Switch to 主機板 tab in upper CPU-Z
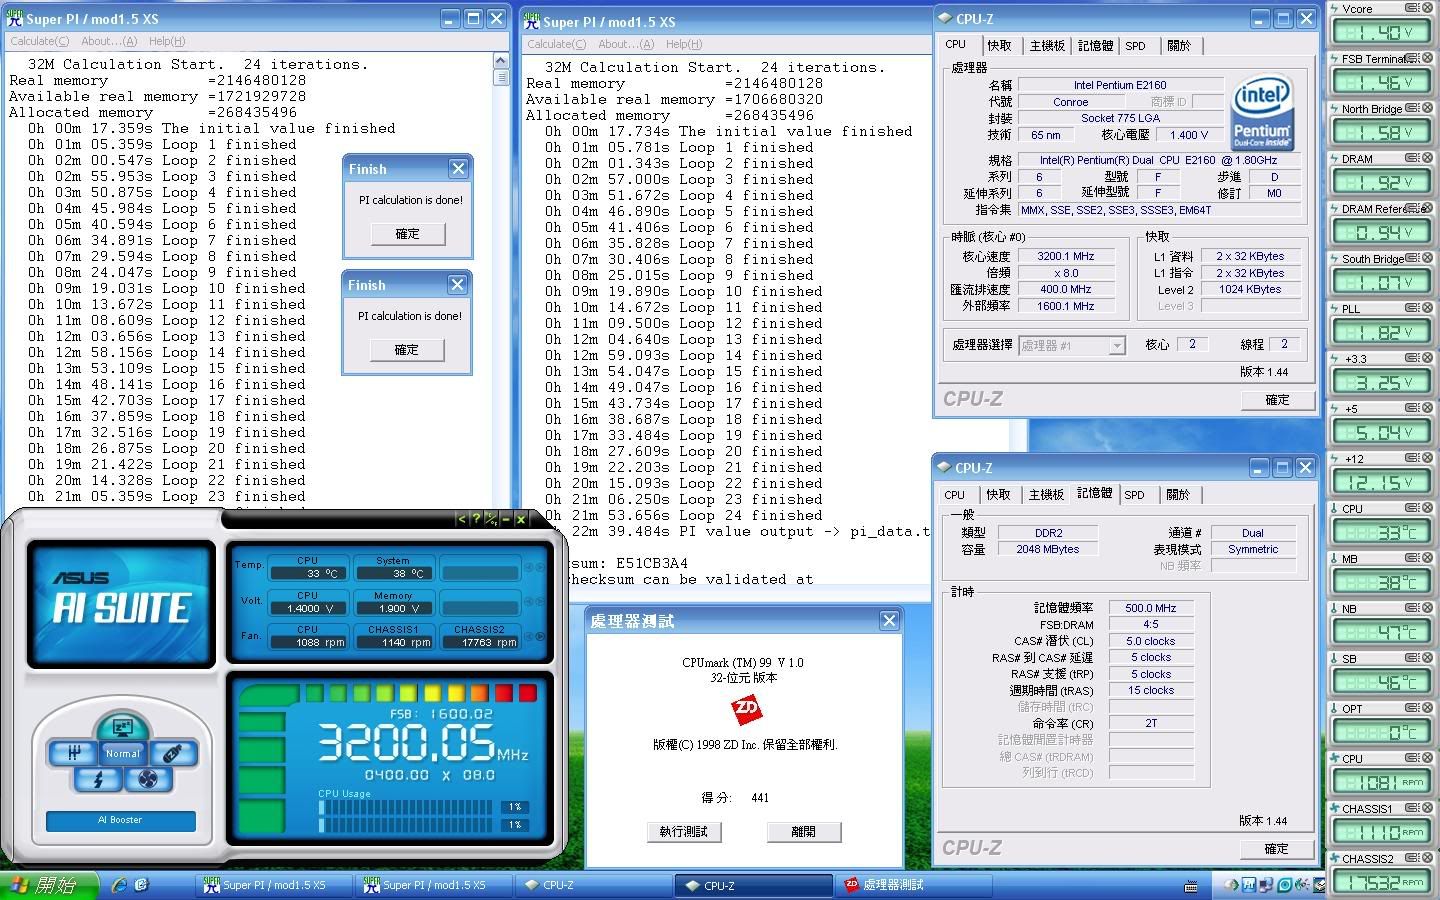Screen dimensions: 1440x900 tap(1047, 45)
